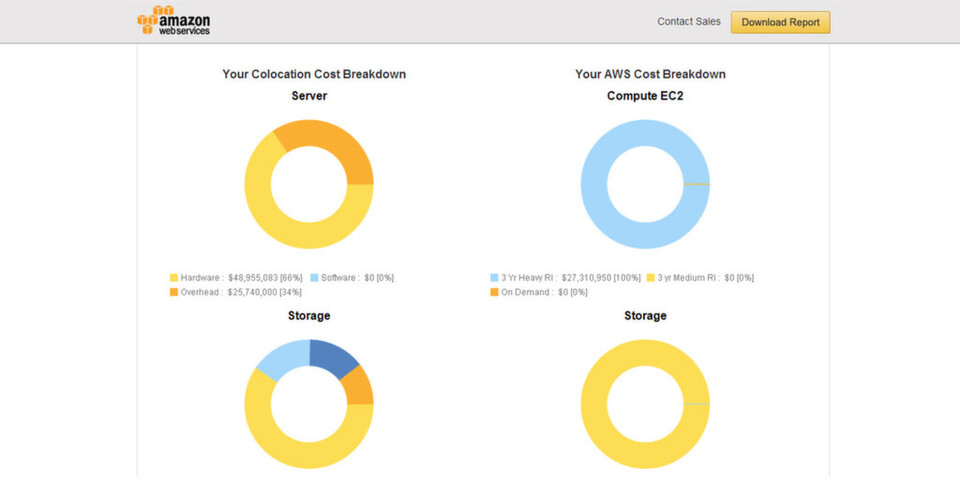This screenshot has width=960, height=480.
Task: Click light blue slice in Colocation Storage donut
Action: pyautogui.click(x=288, y=358)
